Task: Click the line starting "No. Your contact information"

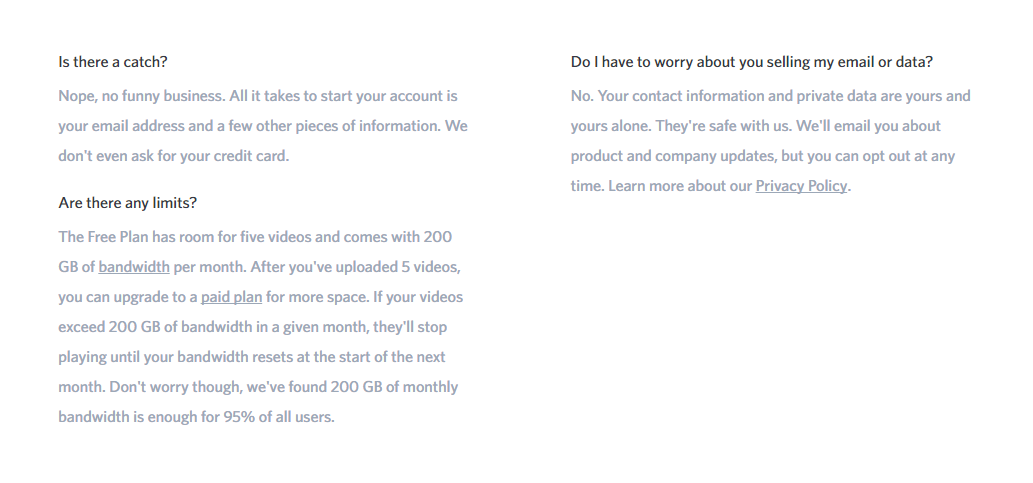Action: 770,96
